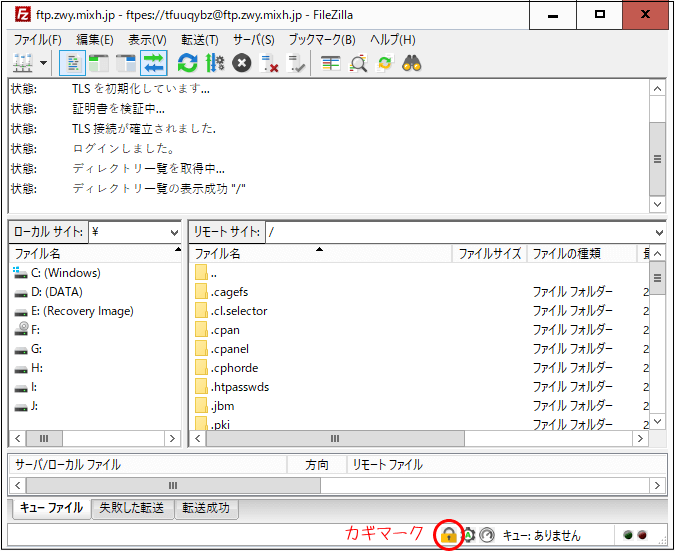Open Site Manager dropdown arrow
Image resolution: width=675 pixels, height=551 pixels.
[x=43, y=64]
